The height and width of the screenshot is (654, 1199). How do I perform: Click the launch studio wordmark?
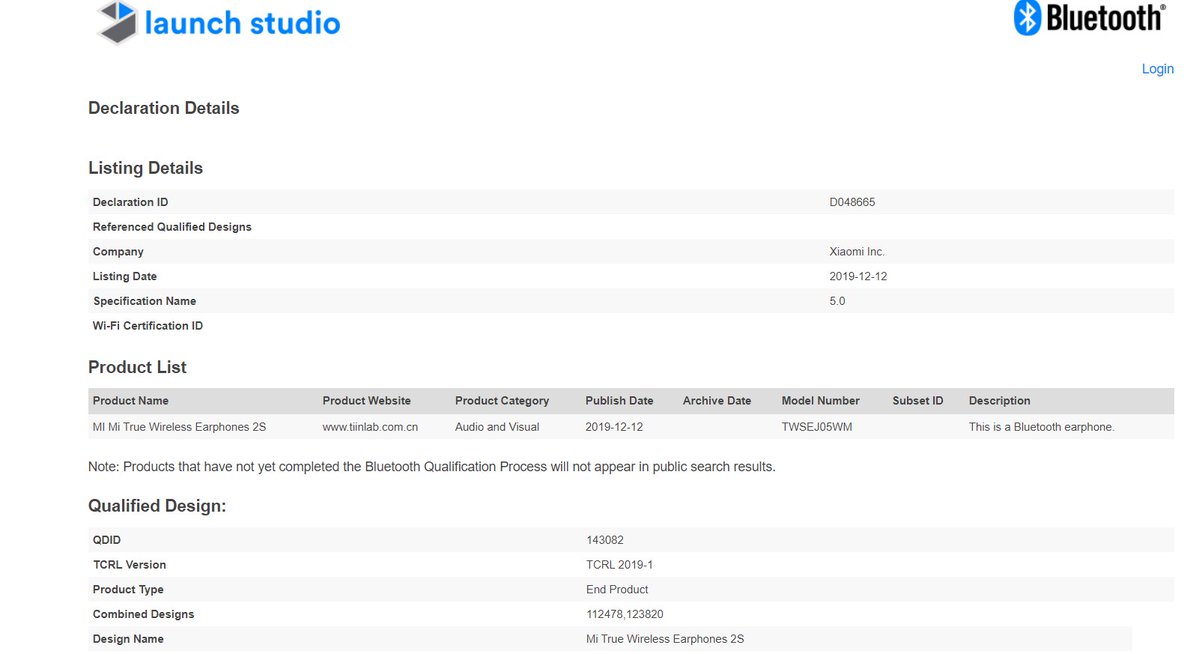242,24
